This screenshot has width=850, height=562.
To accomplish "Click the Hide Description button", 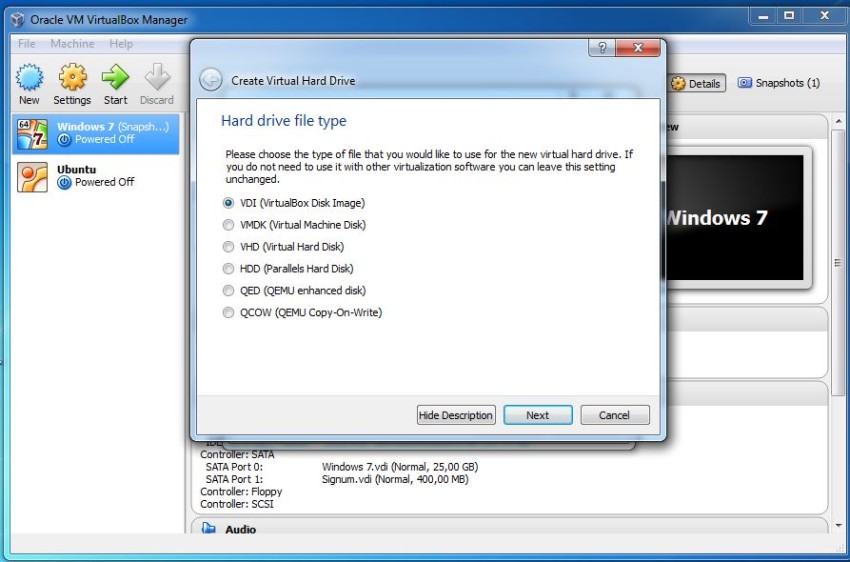I will pyautogui.click(x=456, y=415).
